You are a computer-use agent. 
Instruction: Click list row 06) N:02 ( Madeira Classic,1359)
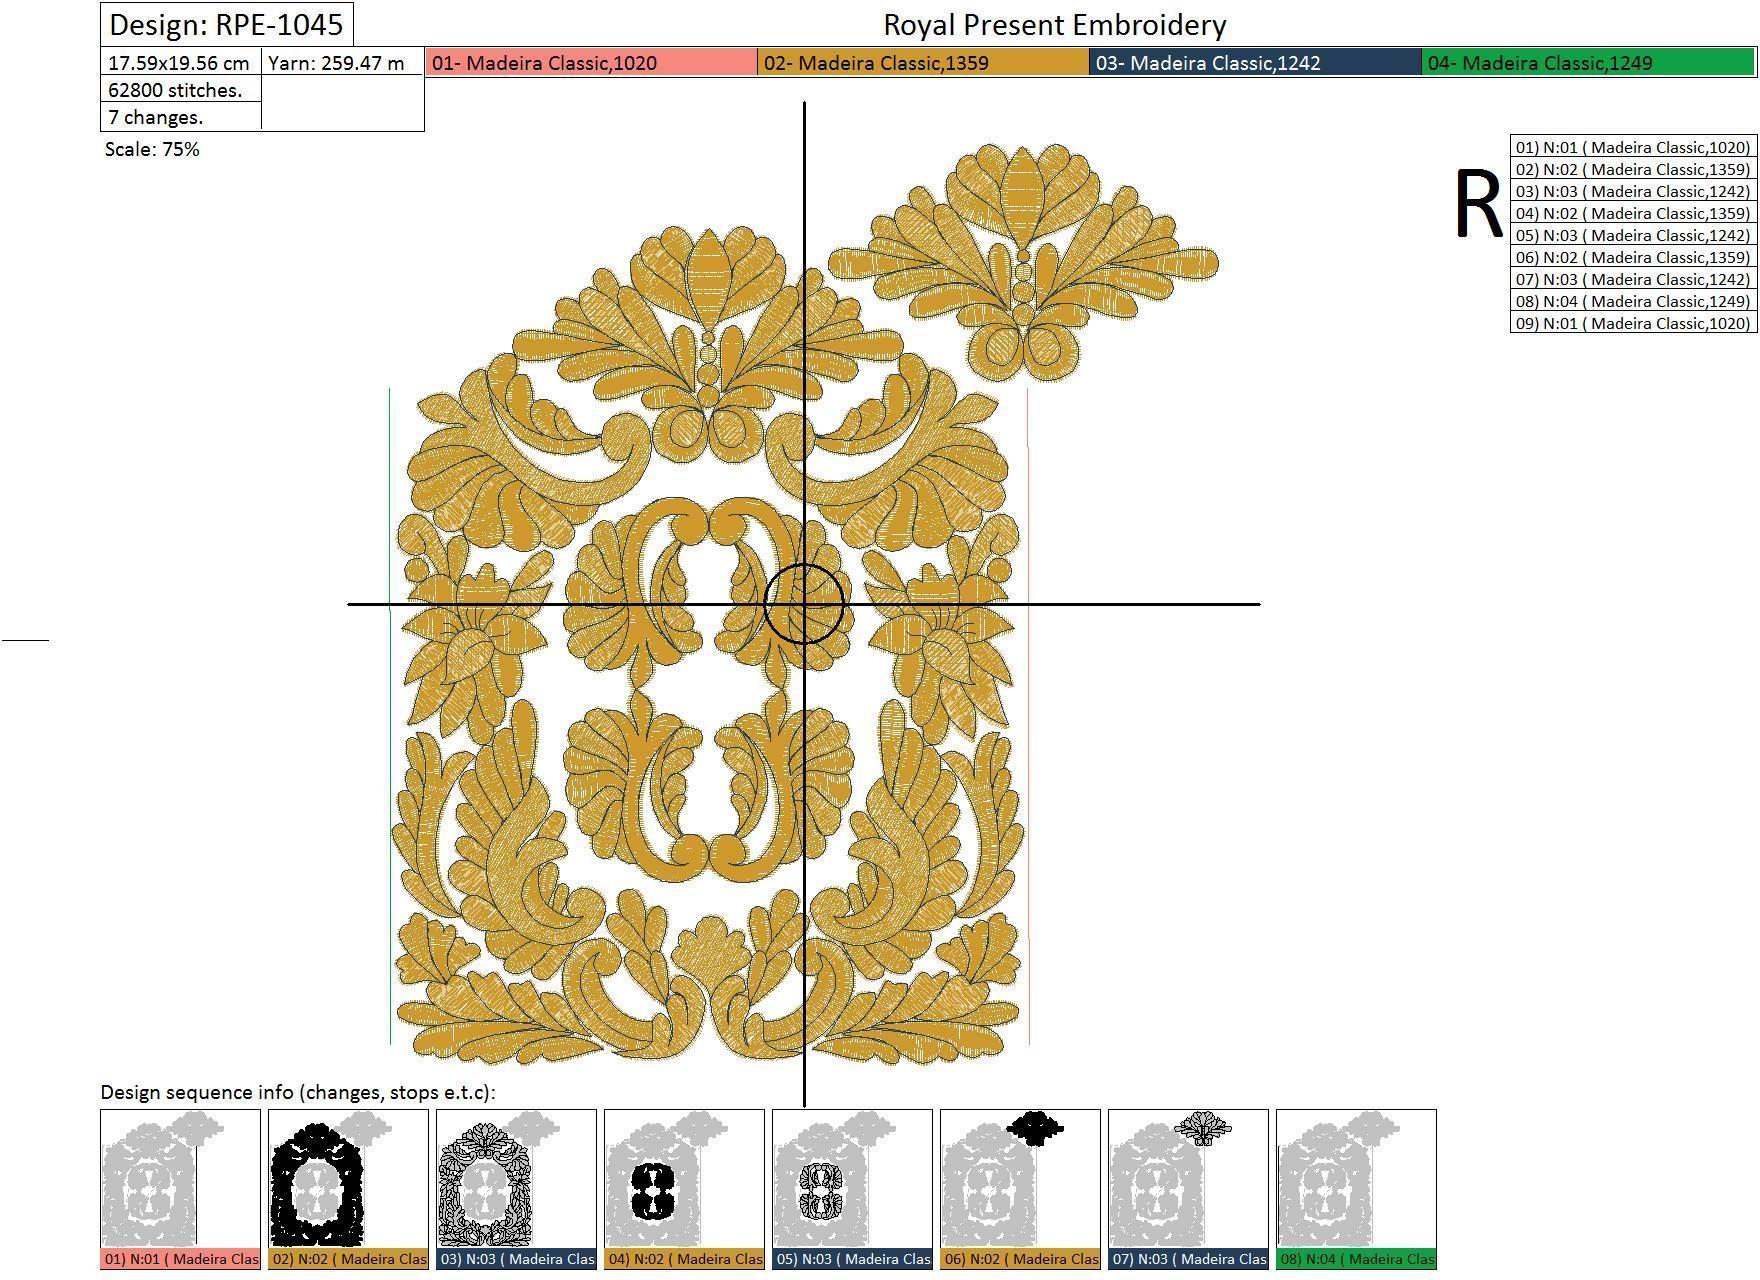(1633, 257)
